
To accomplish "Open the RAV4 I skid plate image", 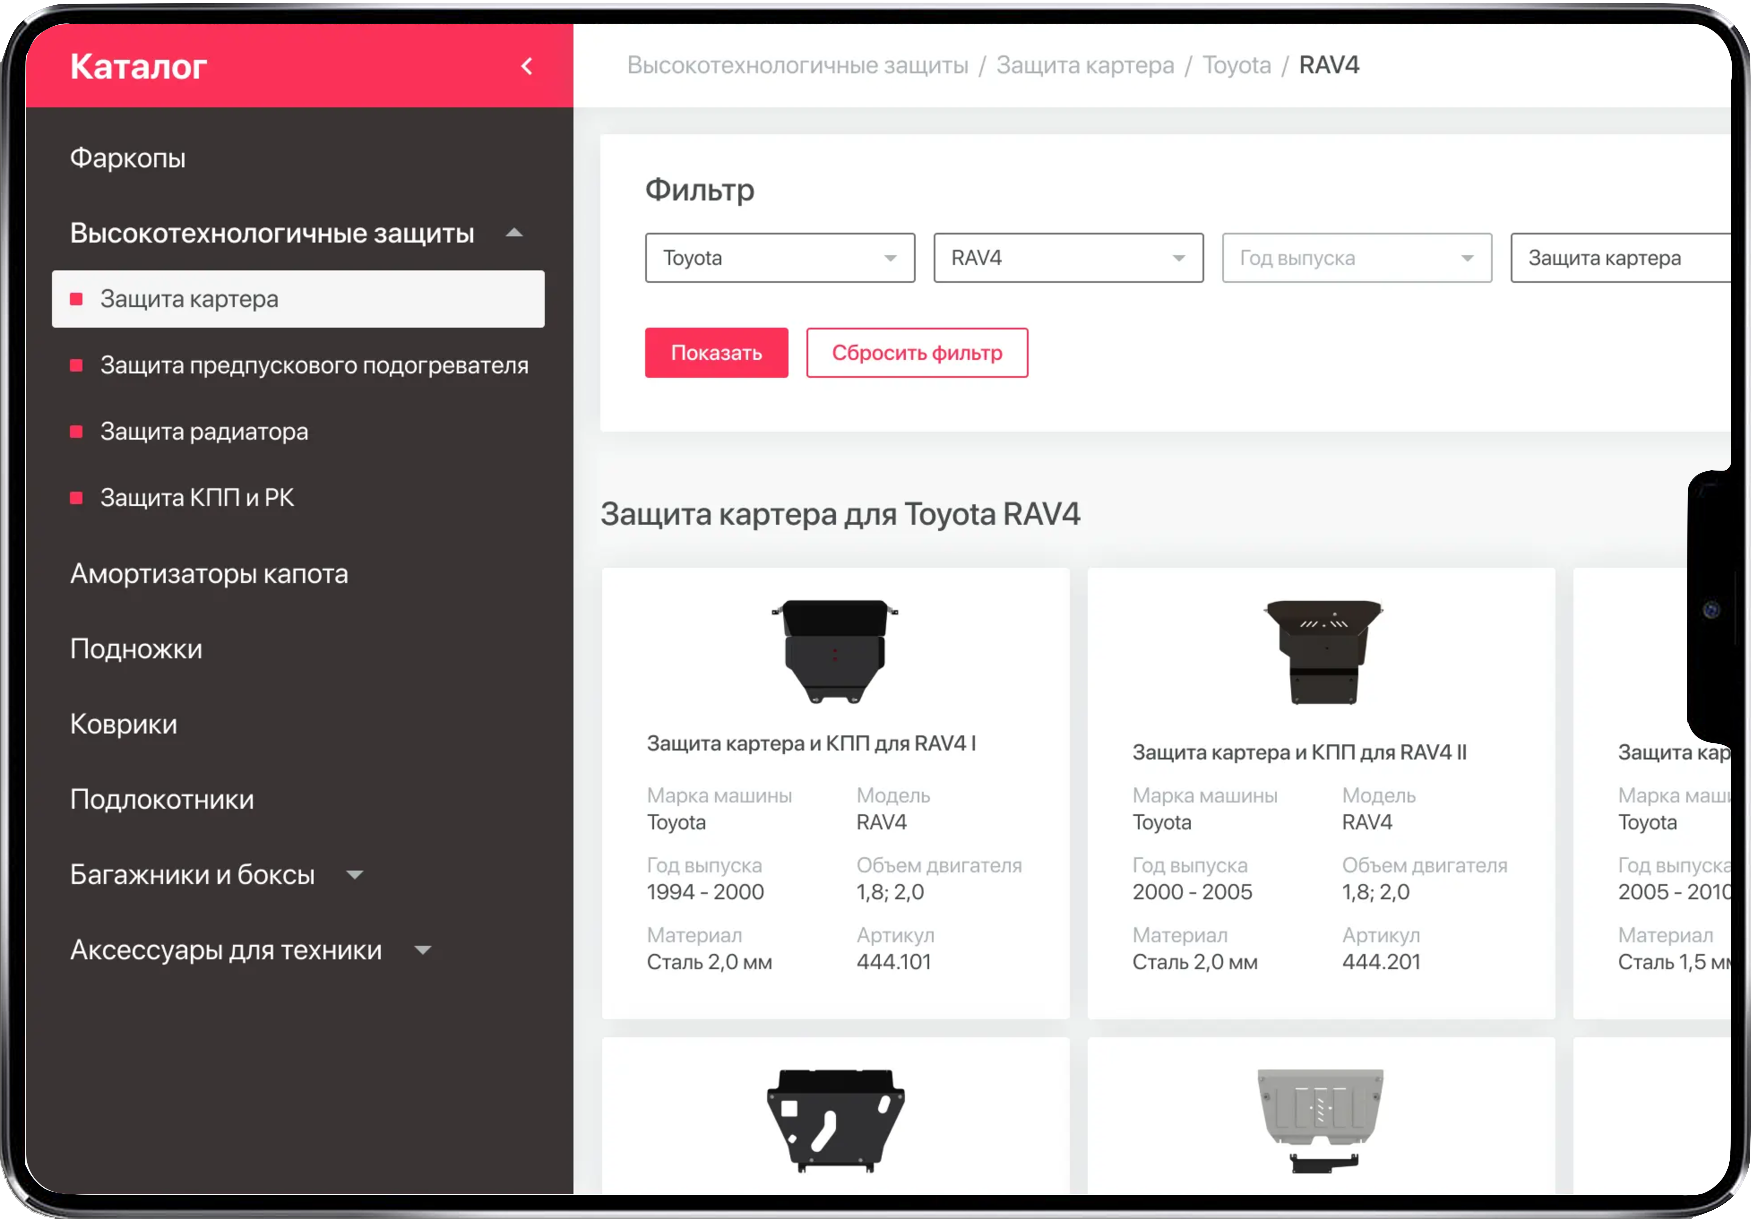I will 835,651.
